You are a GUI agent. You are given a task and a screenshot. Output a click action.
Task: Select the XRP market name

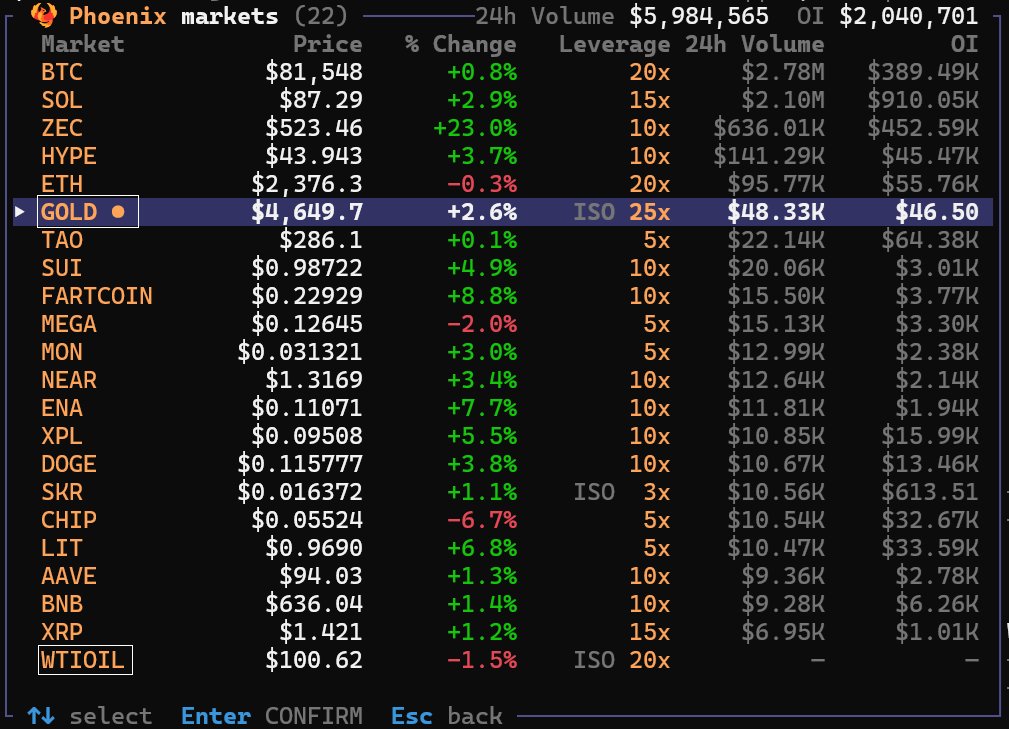(x=62, y=632)
